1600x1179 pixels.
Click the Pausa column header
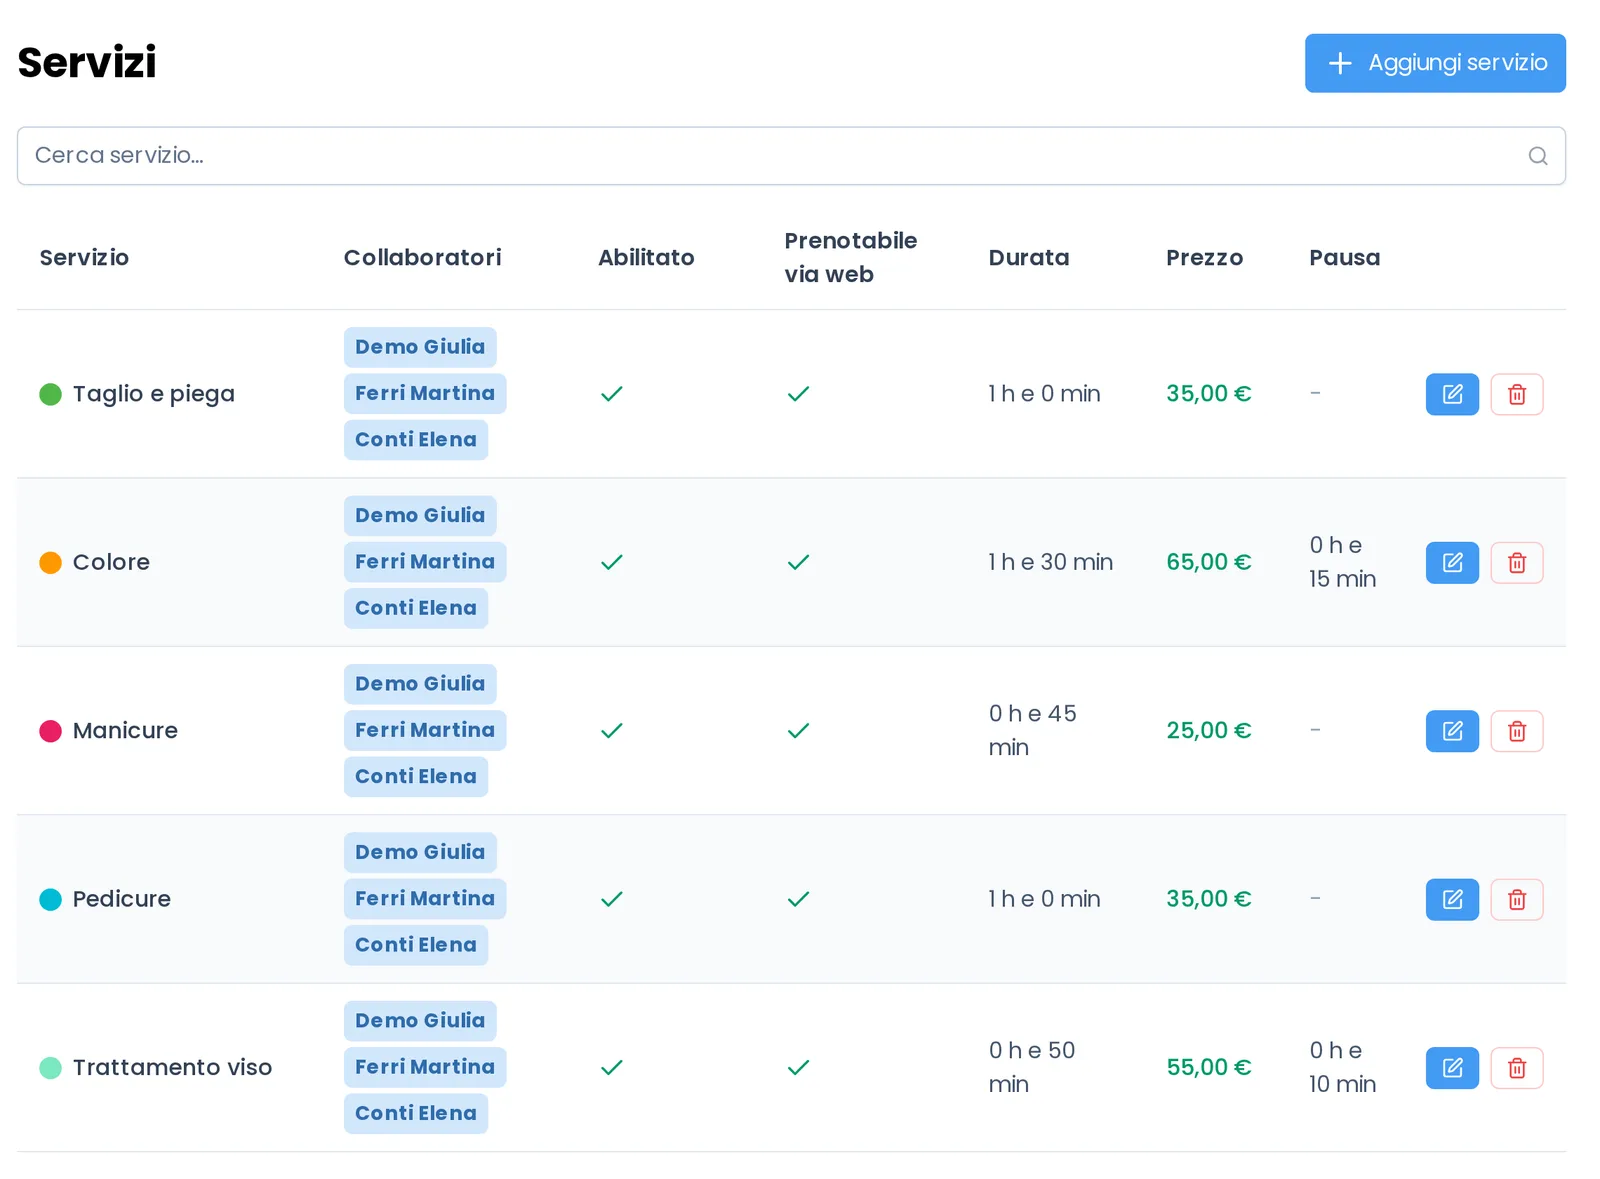point(1345,258)
